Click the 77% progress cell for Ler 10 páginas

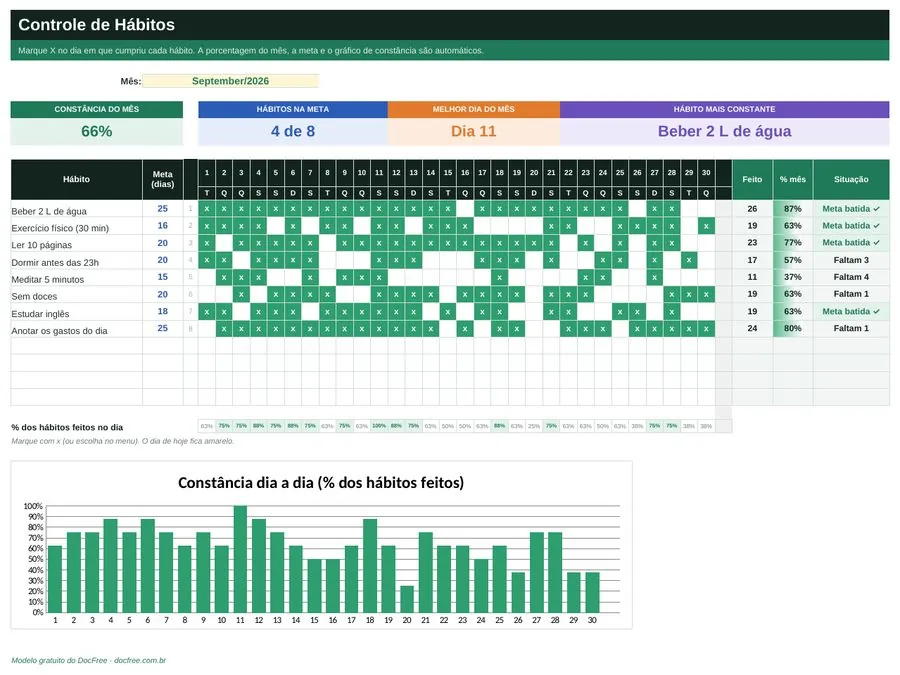(793, 243)
